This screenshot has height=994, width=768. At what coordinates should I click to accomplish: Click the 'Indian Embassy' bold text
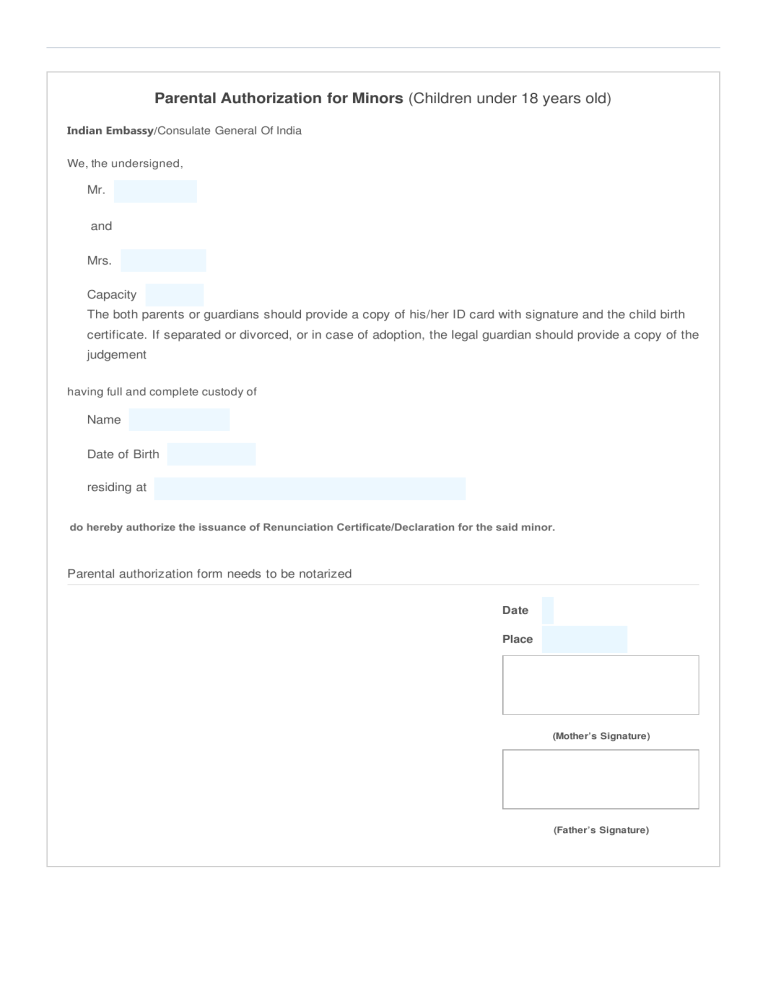[108, 131]
